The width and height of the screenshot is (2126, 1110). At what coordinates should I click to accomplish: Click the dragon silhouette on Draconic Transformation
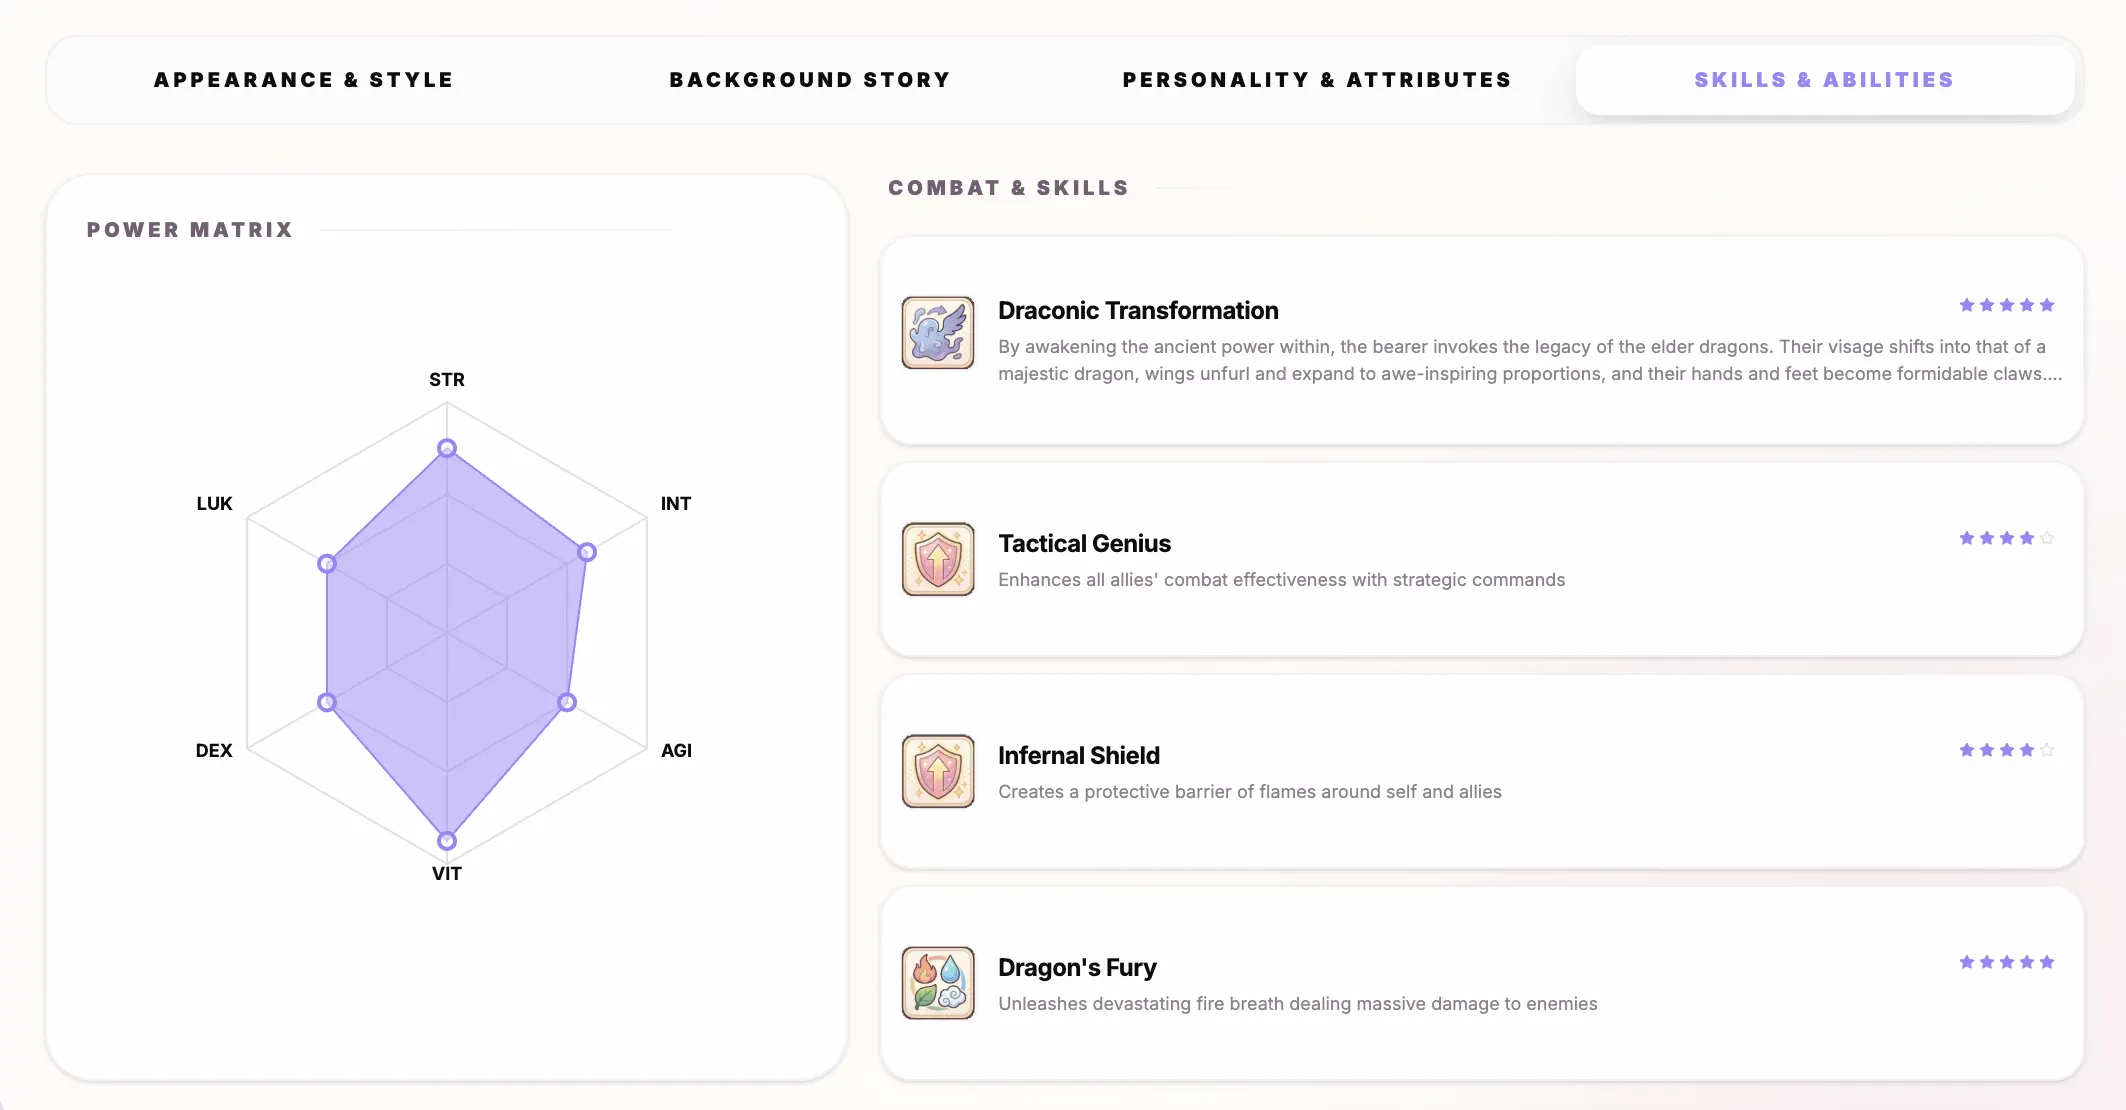pyautogui.click(x=938, y=334)
